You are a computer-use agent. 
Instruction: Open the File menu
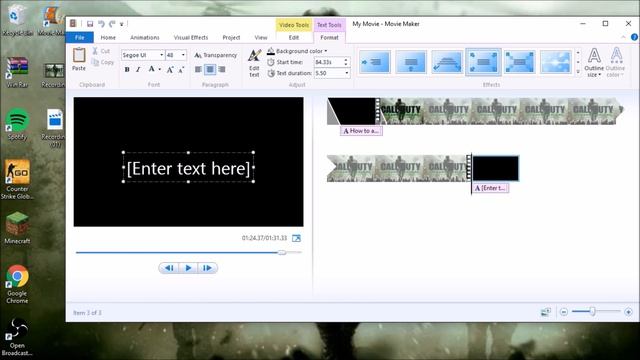point(80,38)
